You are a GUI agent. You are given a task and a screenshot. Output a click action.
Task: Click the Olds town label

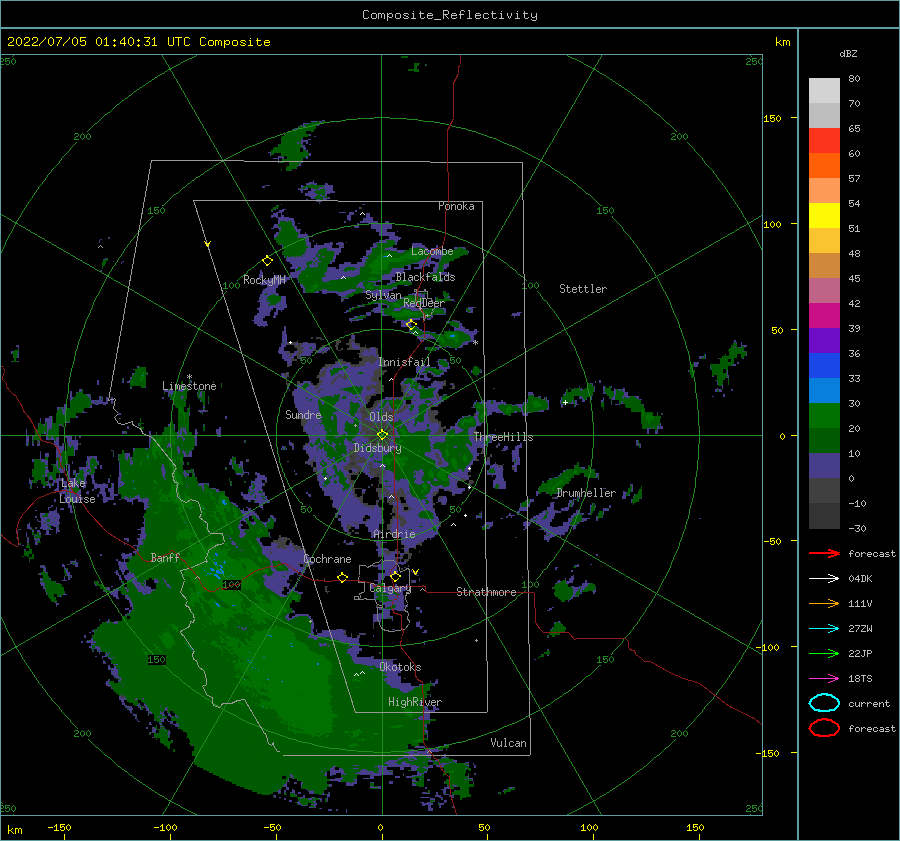pos(381,417)
